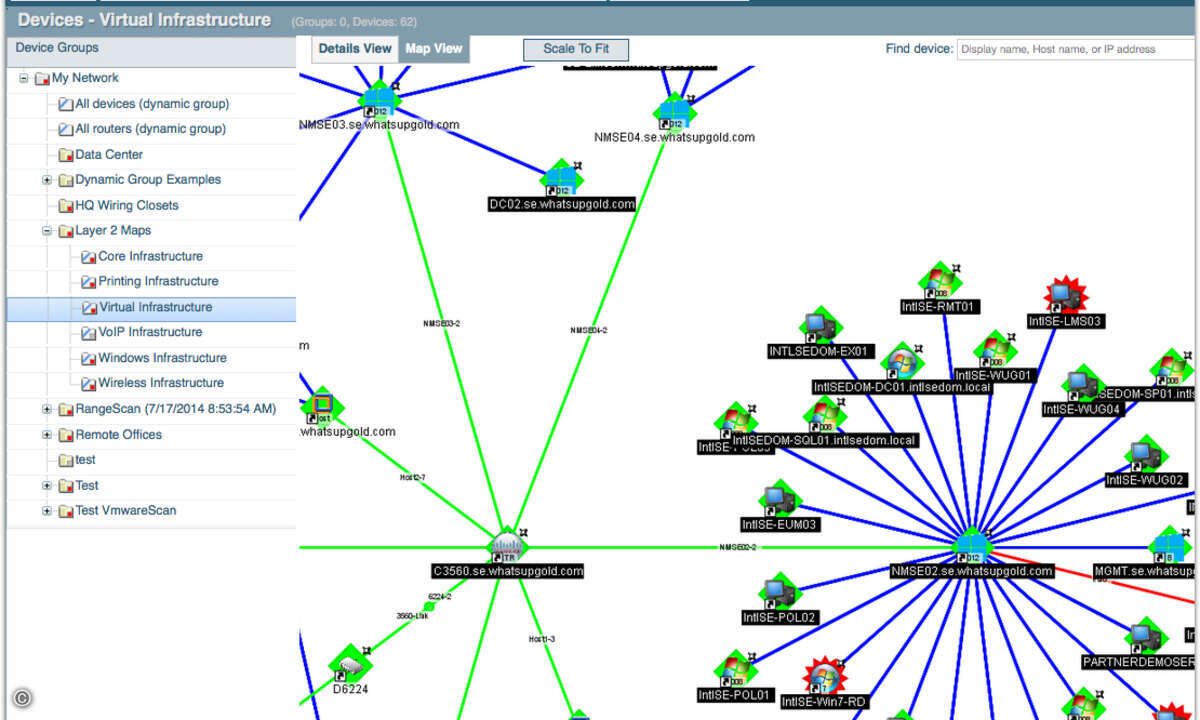Select the down IntlSE-LMS03 device icon
Image resolution: width=1200 pixels, height=720 pixels.
point(1066,296)
